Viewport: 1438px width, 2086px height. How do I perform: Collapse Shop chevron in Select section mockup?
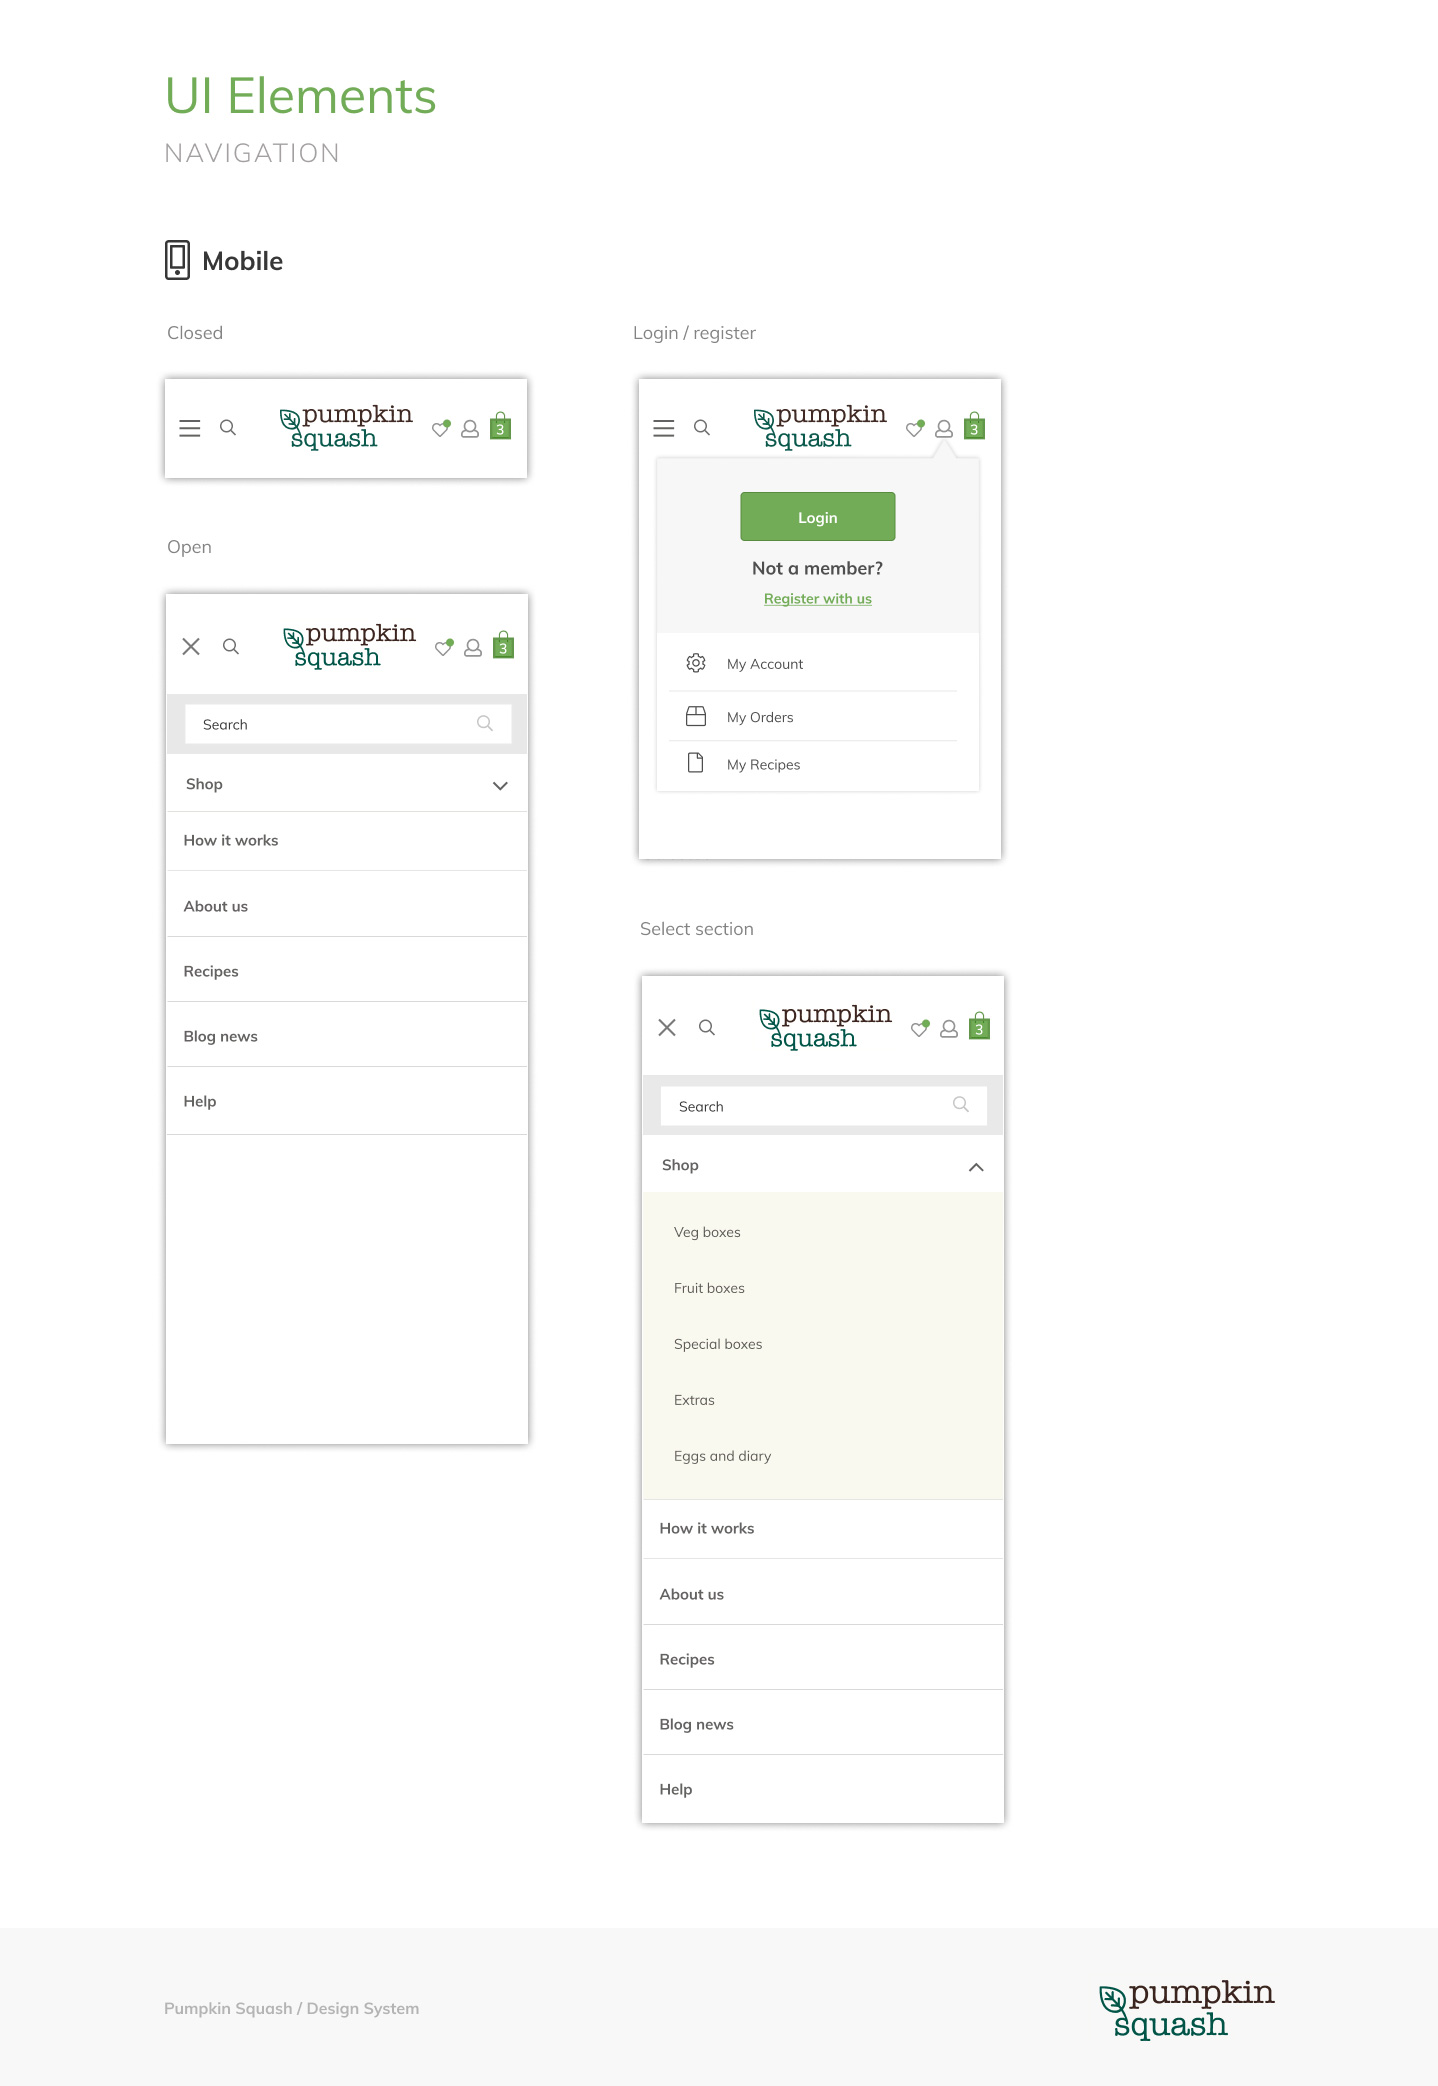pos(976,1167)
